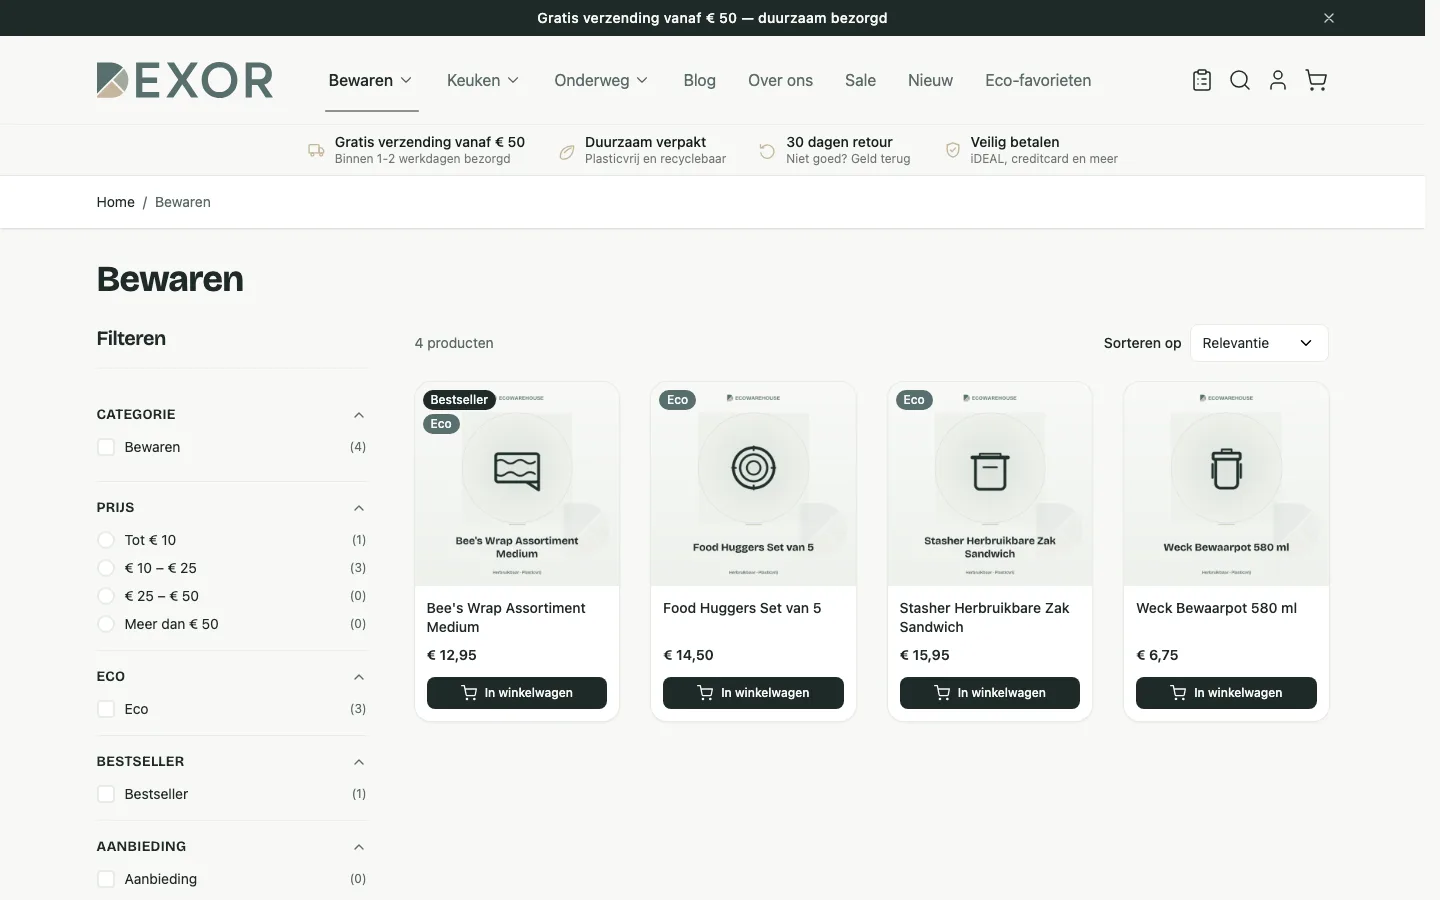Click the shield icon for Veilig betalen
This screenshot has width=1440, height=900.
click(x=953, y=150)
